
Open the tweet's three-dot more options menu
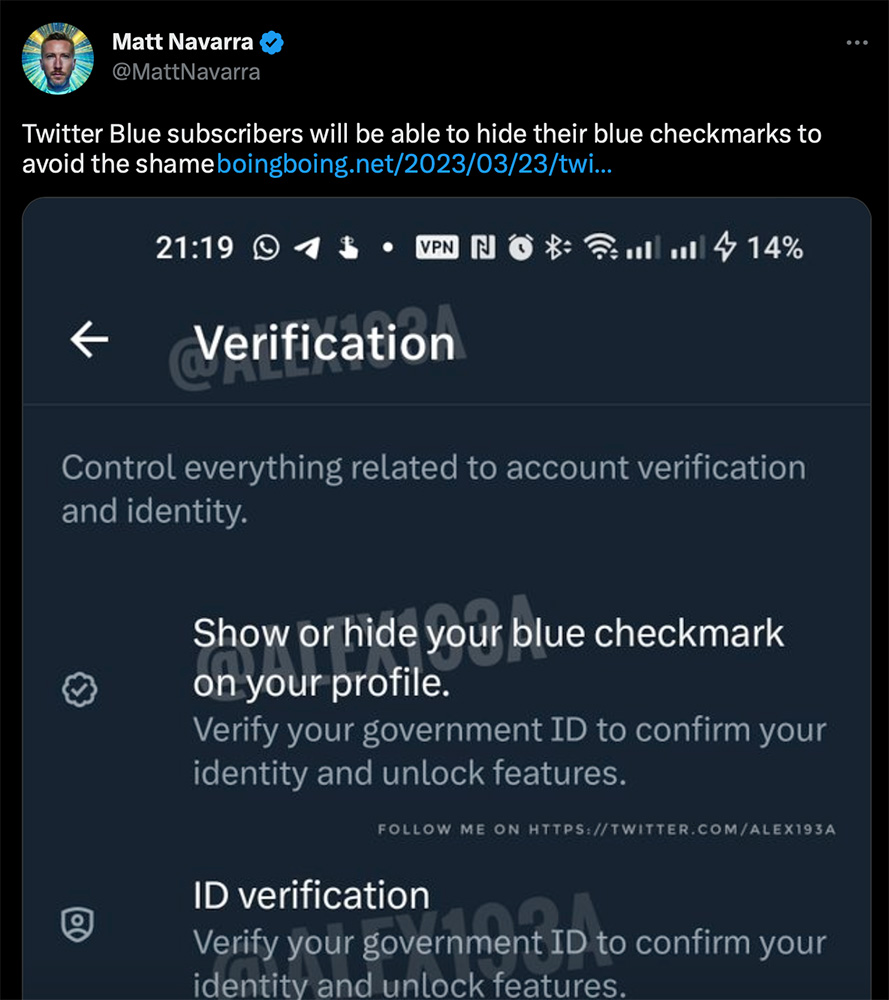[856, 43]
